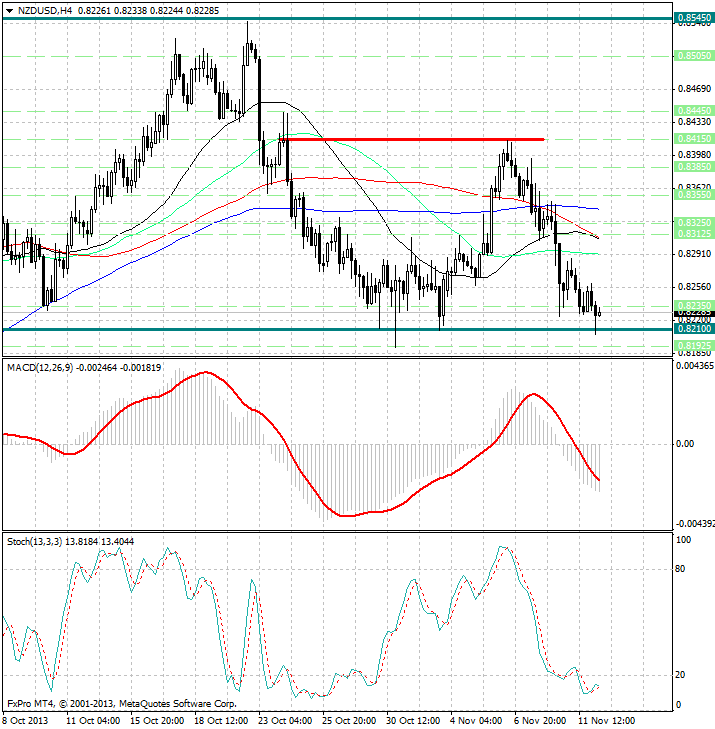Select the teal horizontal line at 0.85450
Image resolution: width=715 pixels, height=729 pixels.
coord(338,19)
